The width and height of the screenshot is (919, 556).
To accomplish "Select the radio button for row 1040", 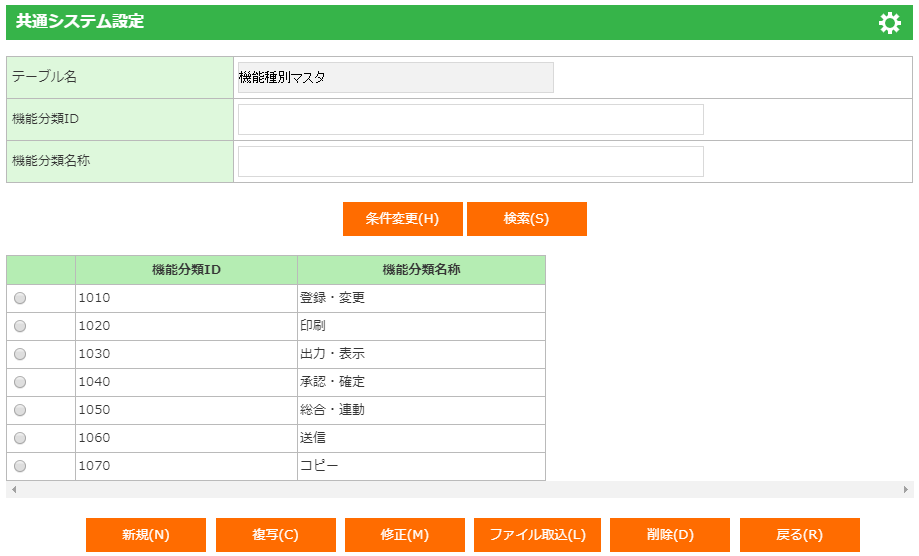I will tap(20, 382).
